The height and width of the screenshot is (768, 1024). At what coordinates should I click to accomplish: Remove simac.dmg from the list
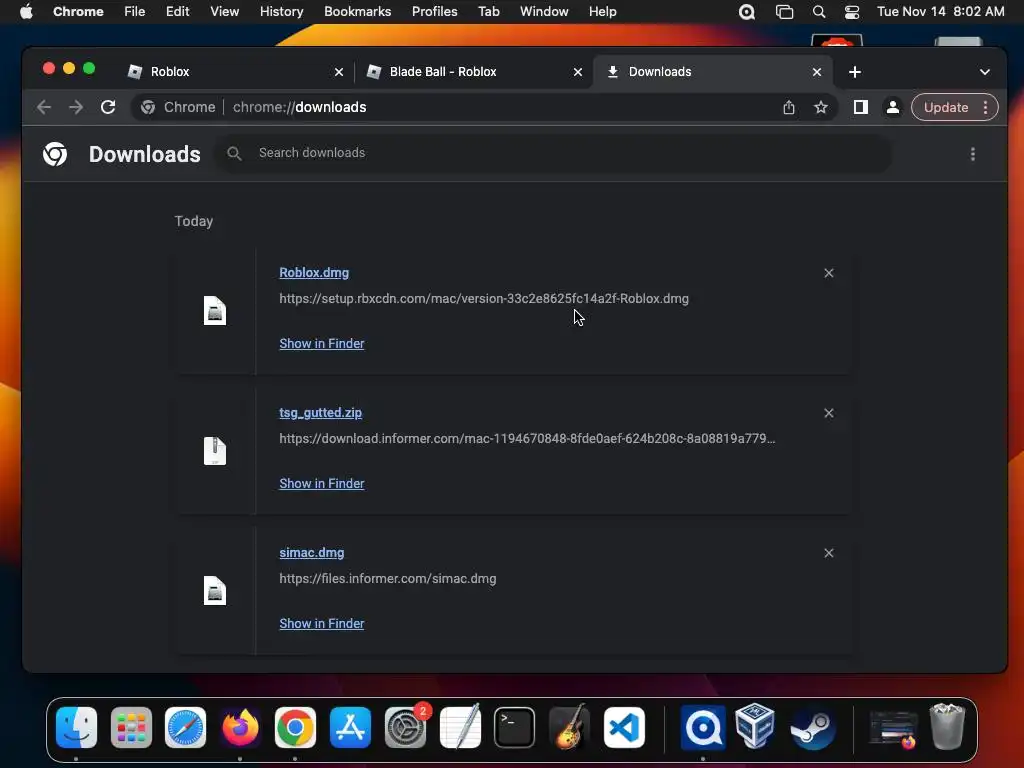[829, 553]
